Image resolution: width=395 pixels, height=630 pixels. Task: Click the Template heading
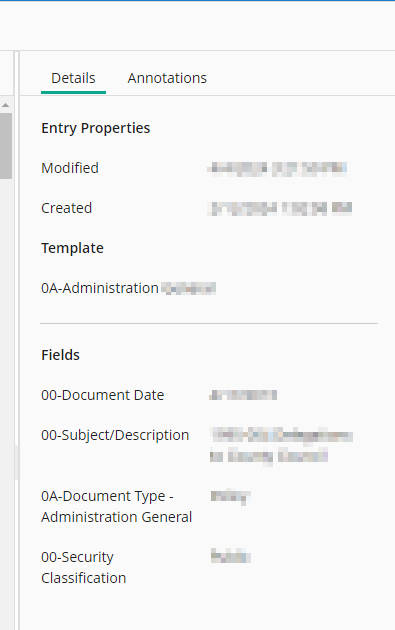(x=72, y=248)
